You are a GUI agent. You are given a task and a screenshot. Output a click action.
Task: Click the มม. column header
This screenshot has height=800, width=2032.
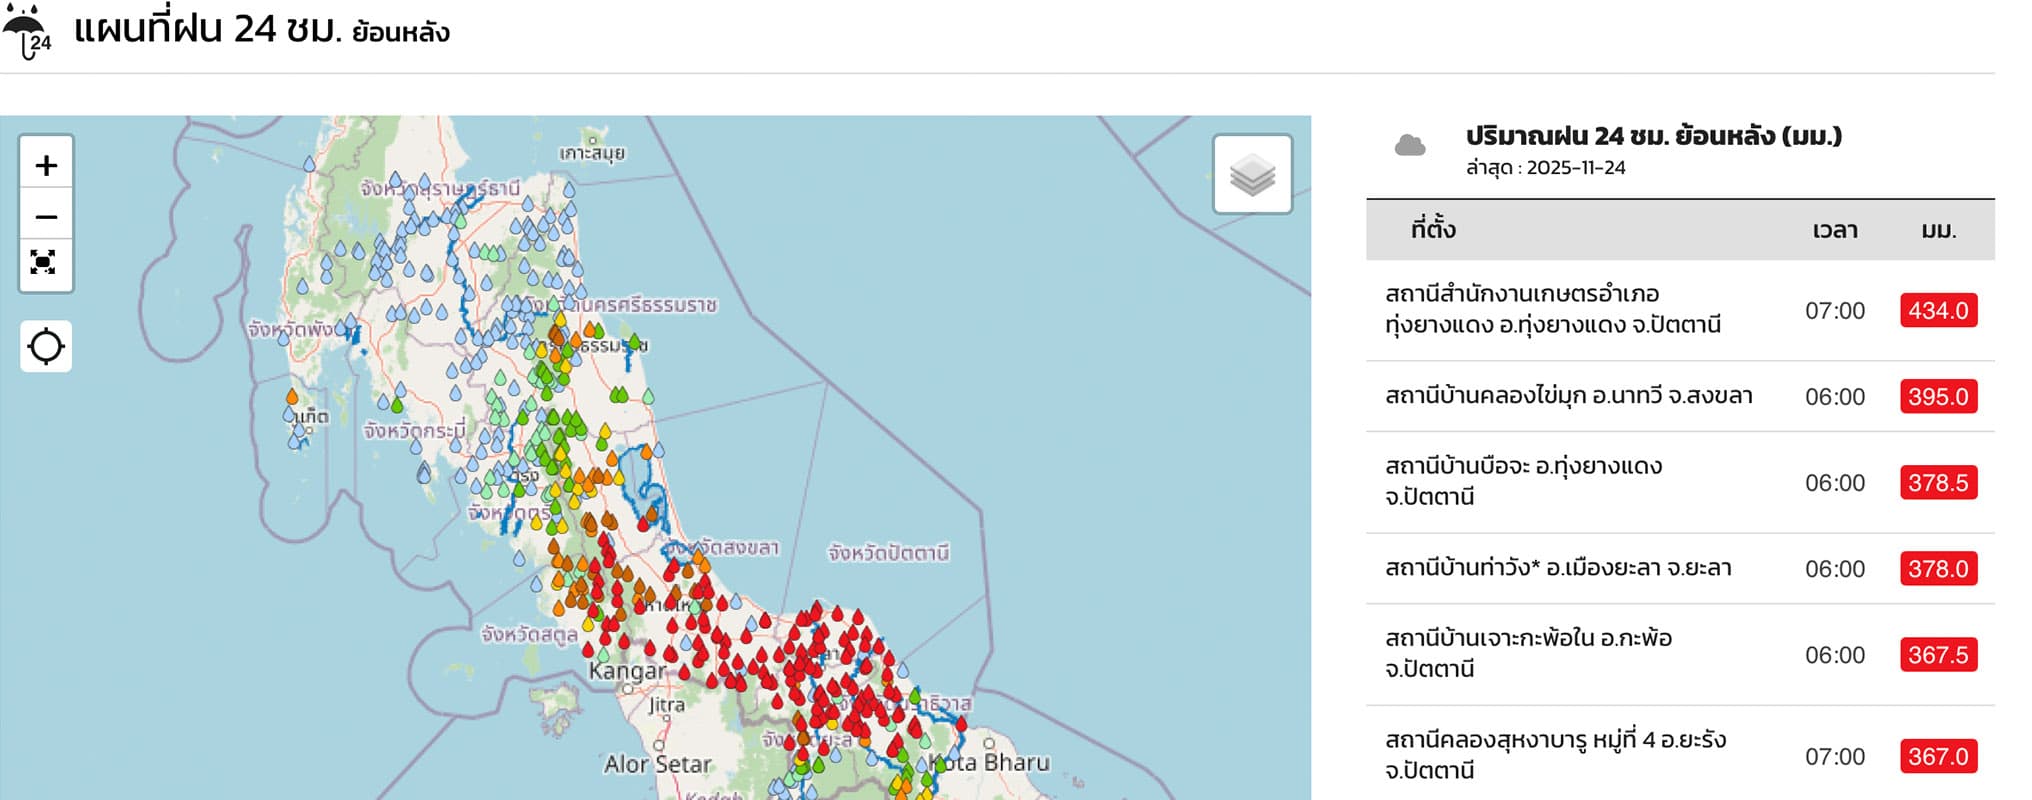point(1938,230)
